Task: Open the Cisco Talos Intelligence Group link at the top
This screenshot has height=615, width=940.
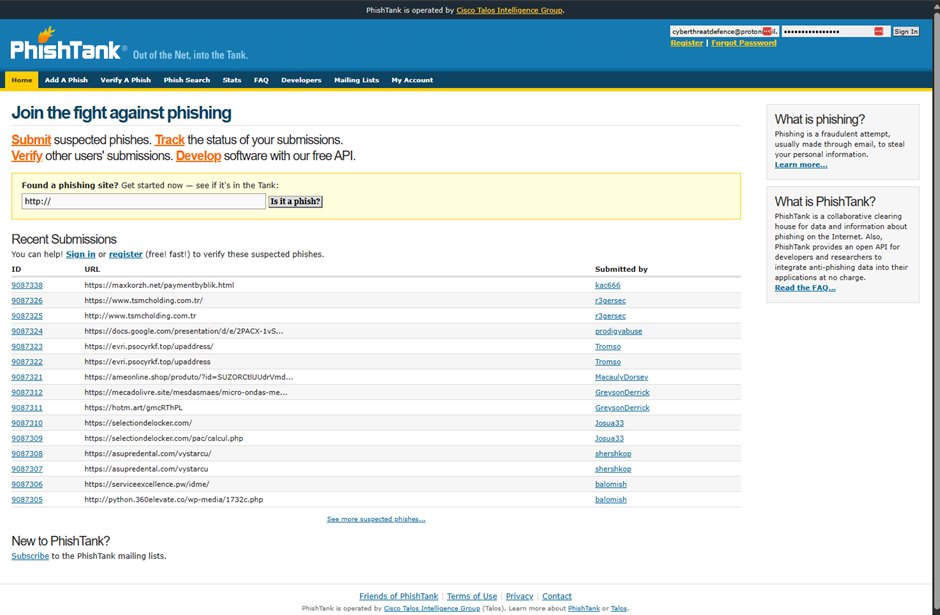Action: [x=509, y=10]
